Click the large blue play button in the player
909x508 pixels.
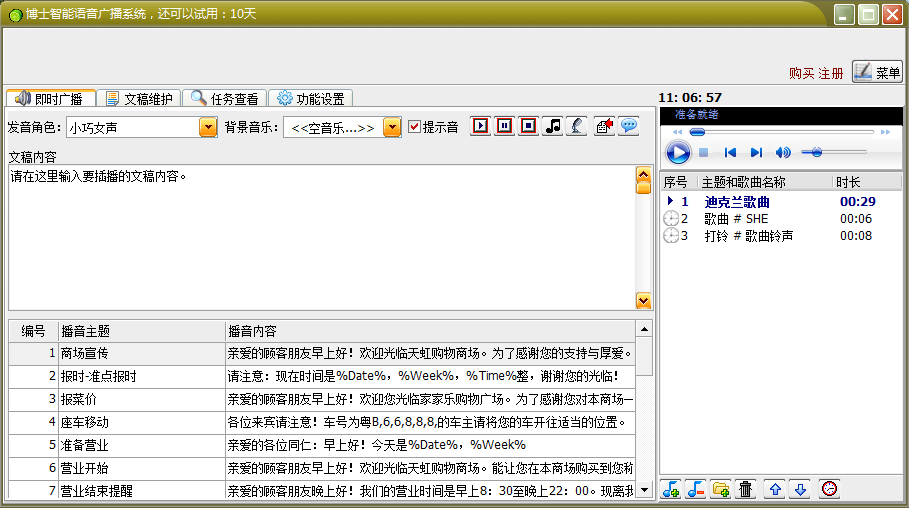click(x=678, y=153)
